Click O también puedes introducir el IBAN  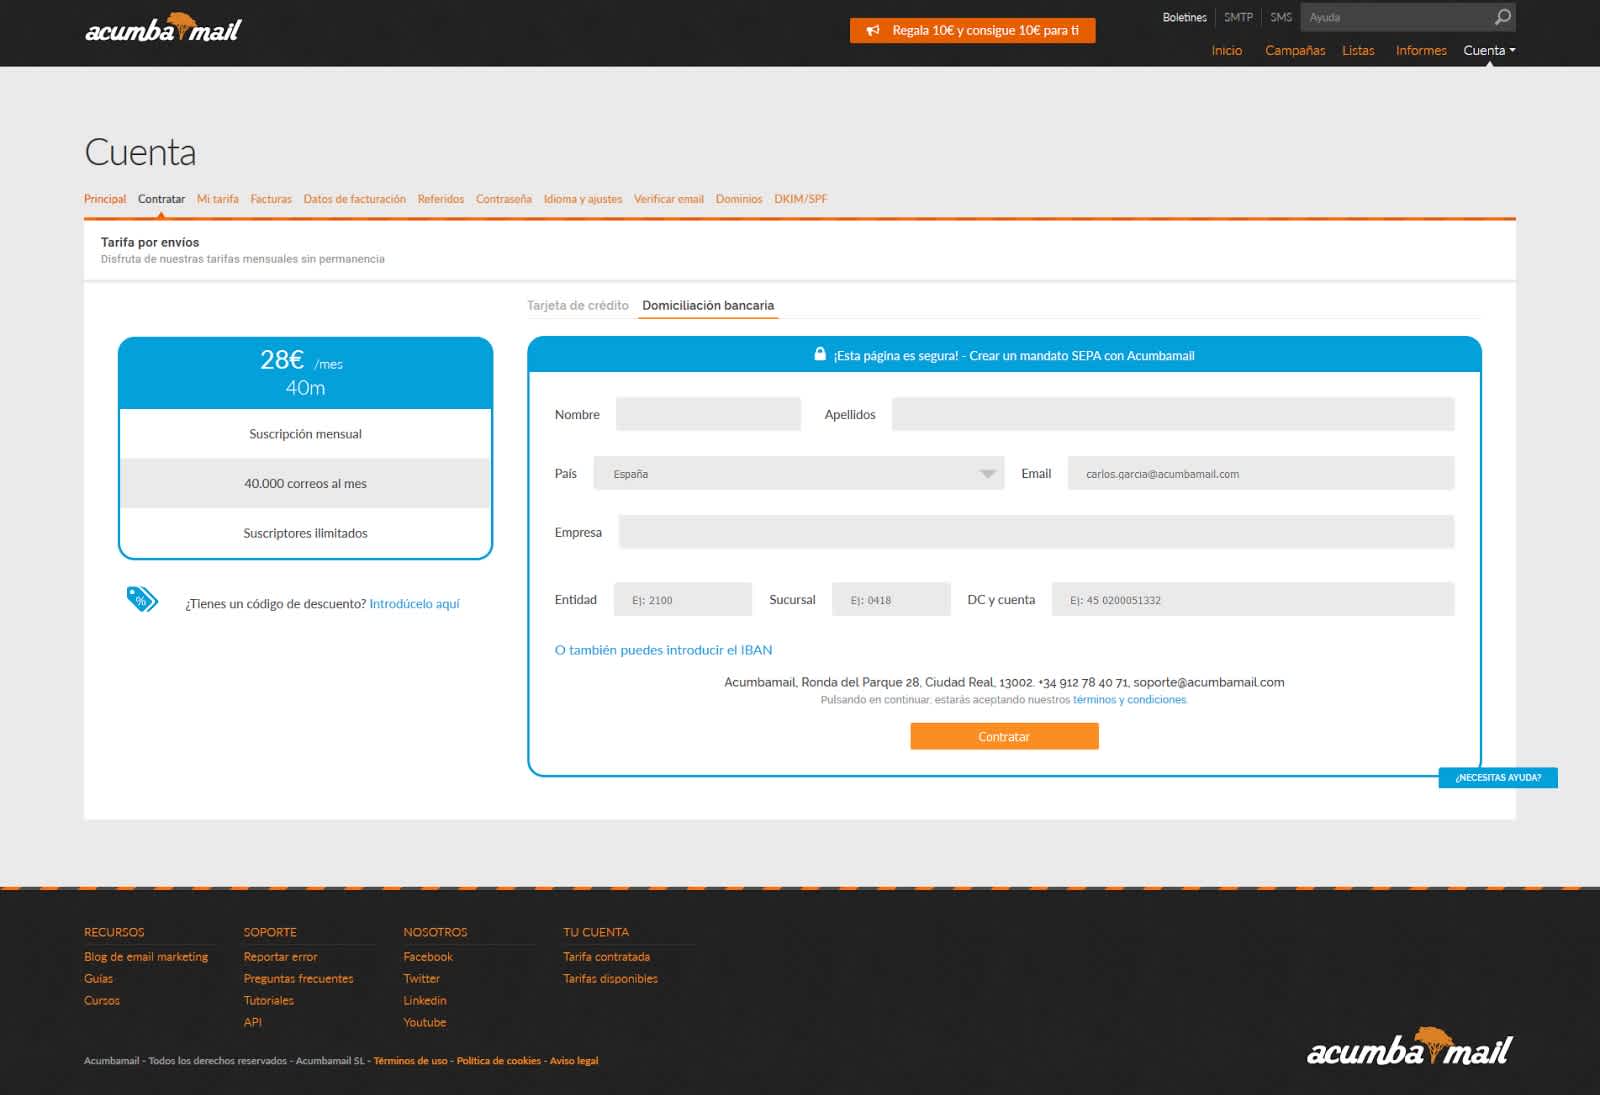pos(663,650)
